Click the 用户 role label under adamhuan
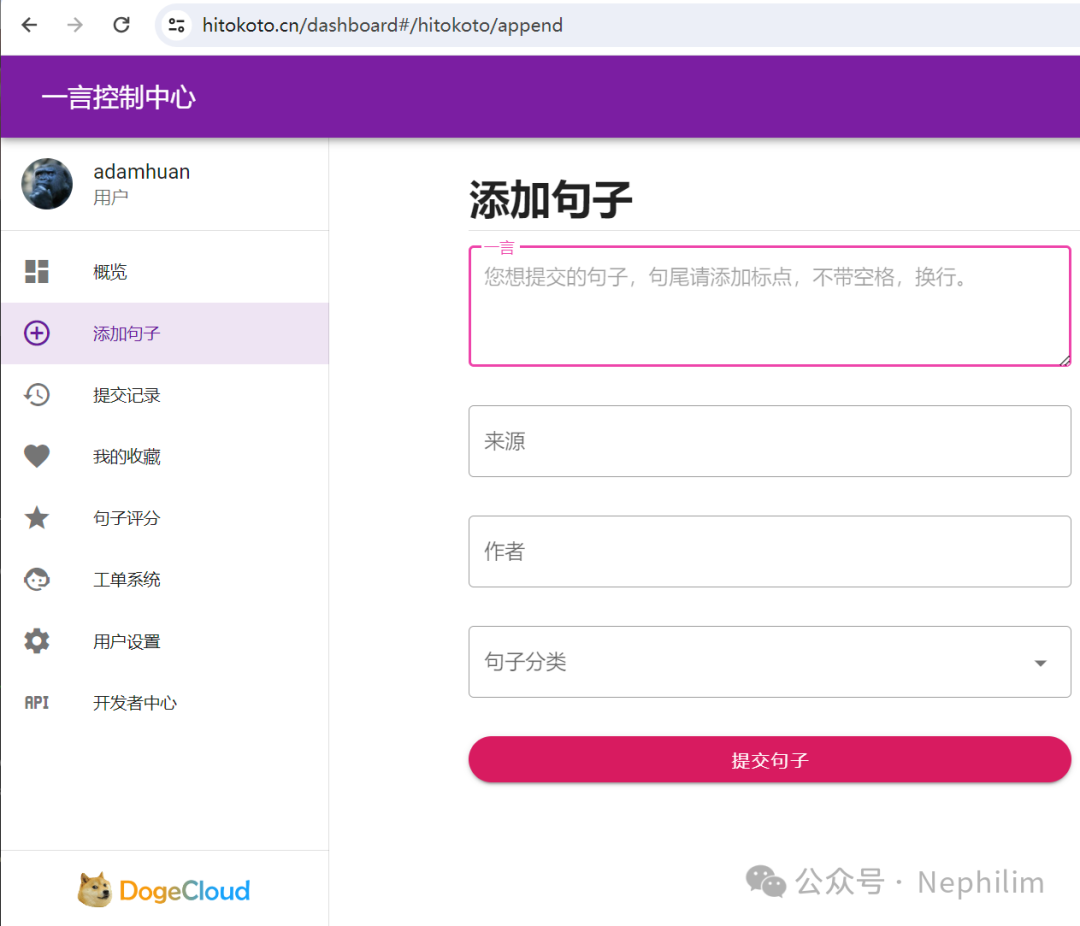This screenshot has height=926, width=1080. tap(111, 198)
